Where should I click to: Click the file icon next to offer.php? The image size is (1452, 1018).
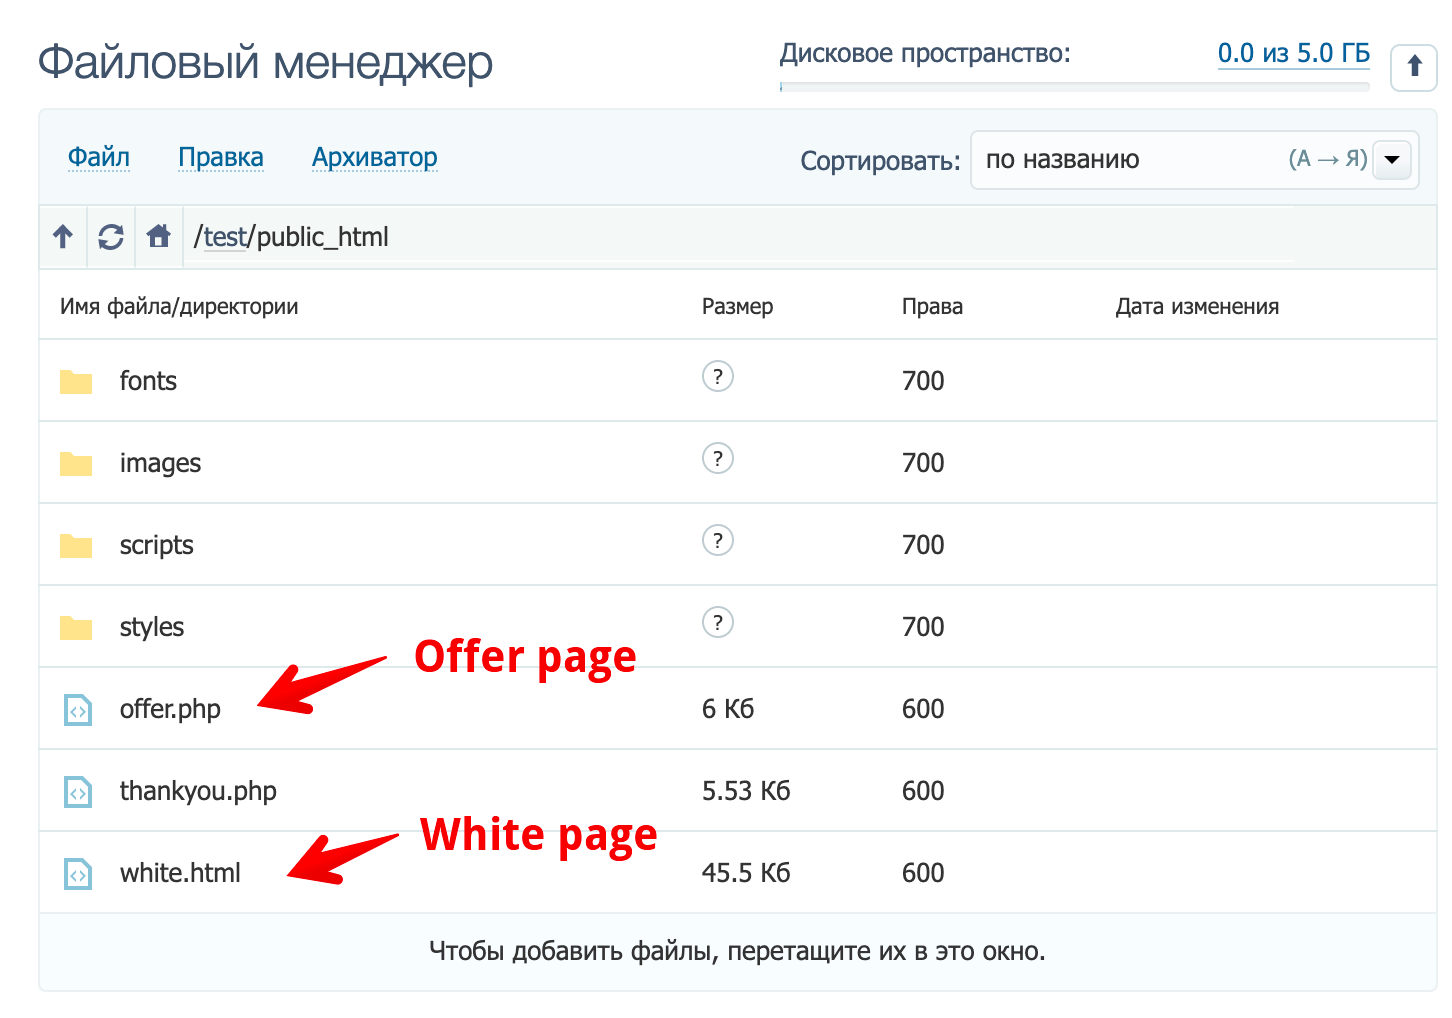[77, 708]
